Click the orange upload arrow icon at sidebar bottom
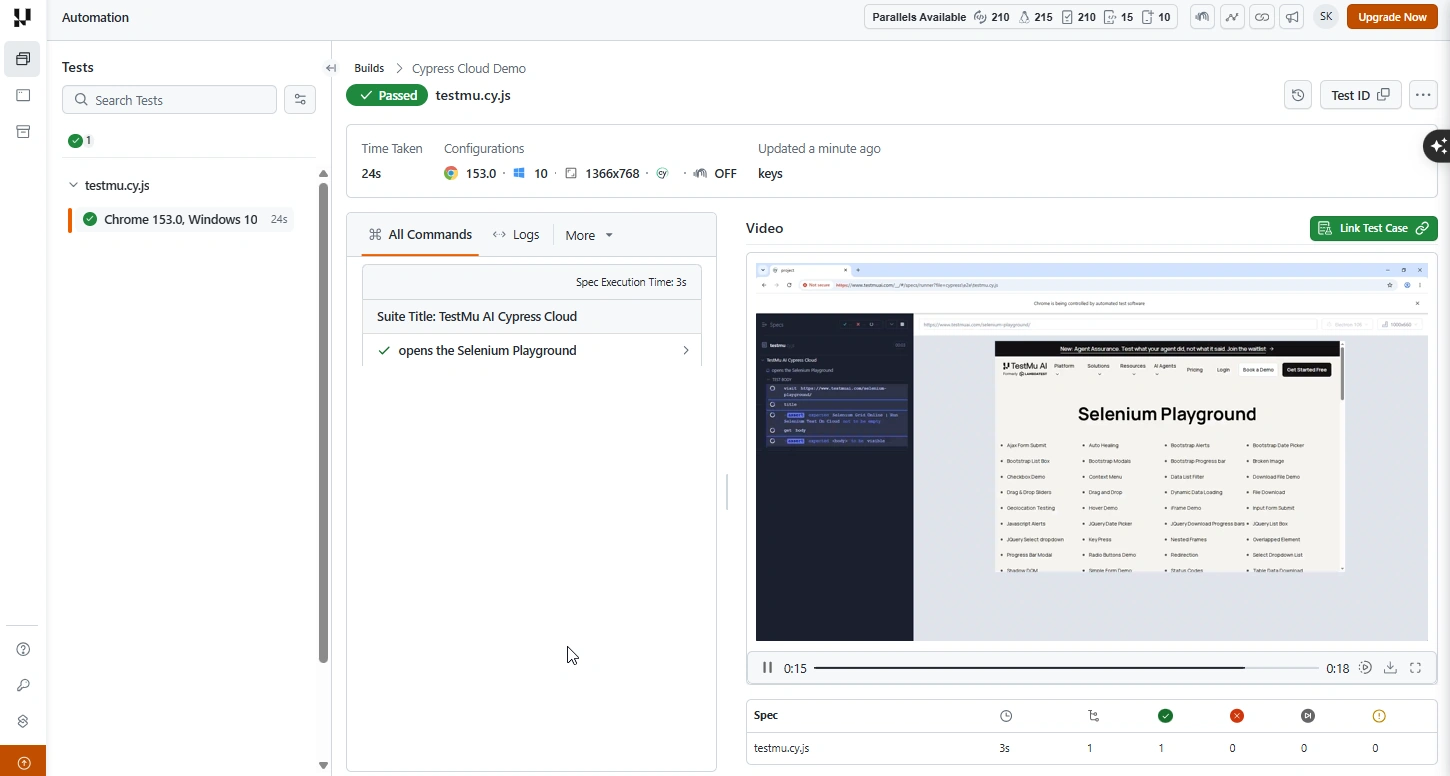Image resolution: width=1450 pixels, height=776 pixels. point(23,762)
